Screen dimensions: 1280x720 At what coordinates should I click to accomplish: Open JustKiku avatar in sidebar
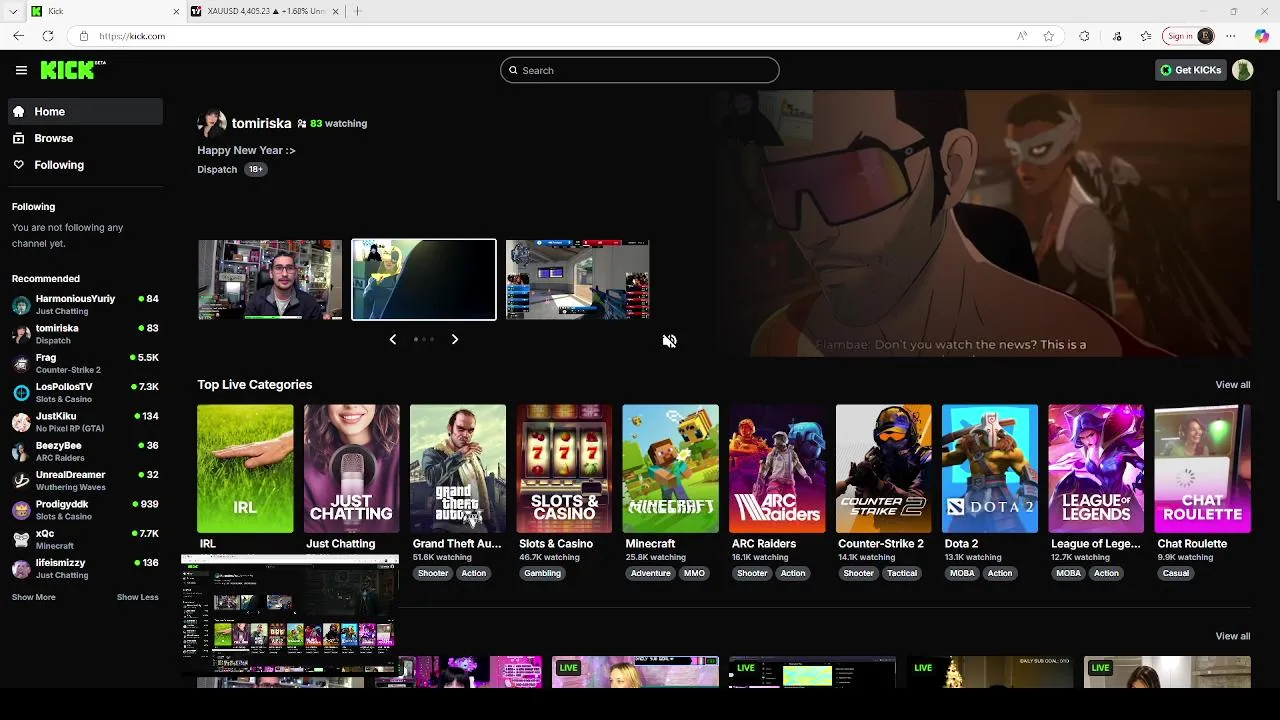tap(21, 422)
